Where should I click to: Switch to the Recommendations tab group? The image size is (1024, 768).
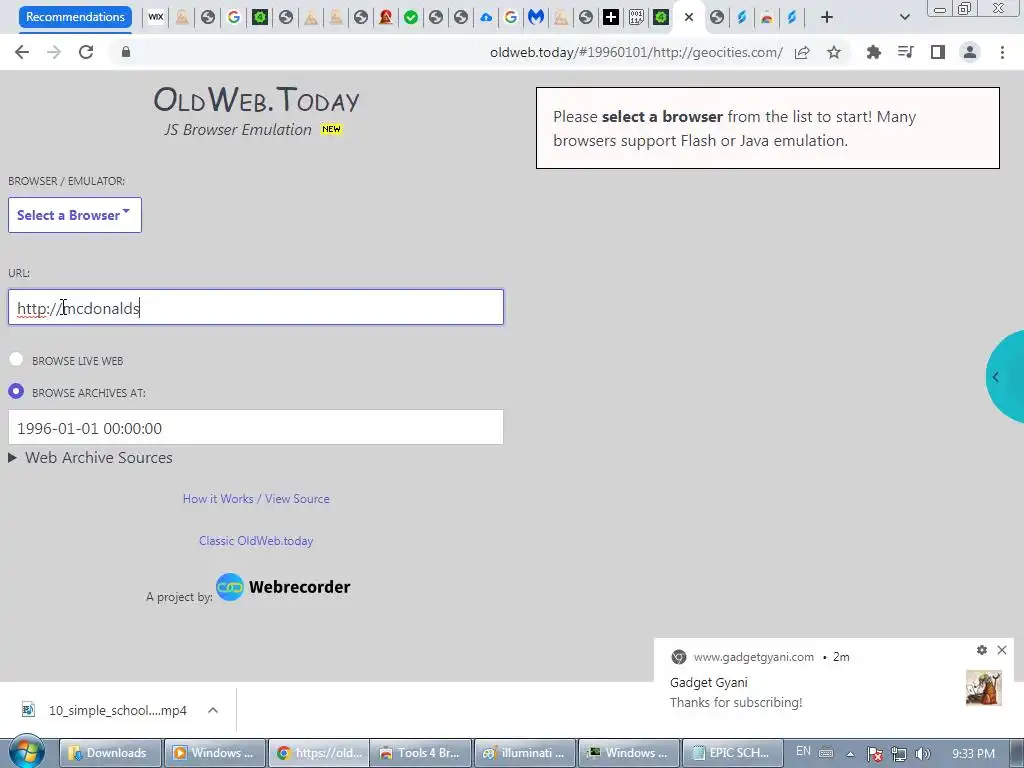(75, 17)
